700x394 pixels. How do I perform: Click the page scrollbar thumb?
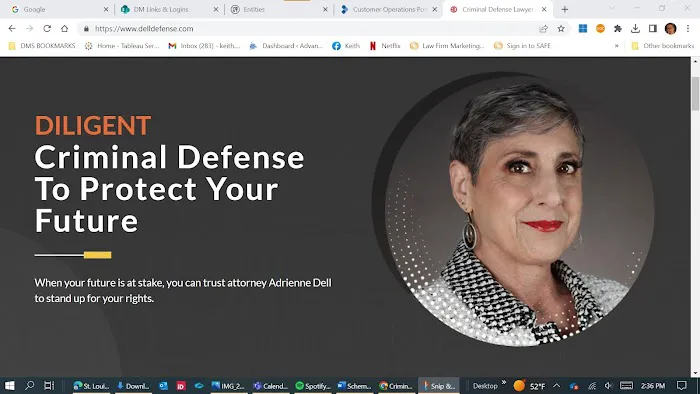point(695,93)
